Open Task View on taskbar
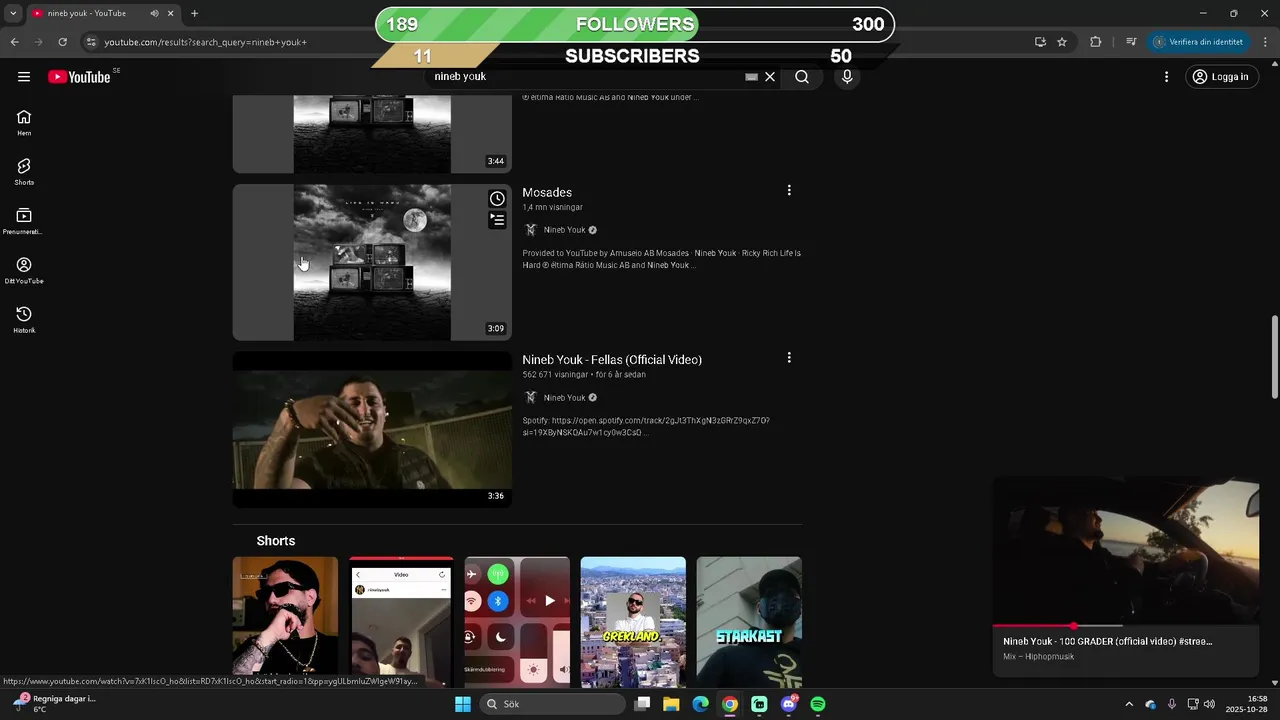 643,704
